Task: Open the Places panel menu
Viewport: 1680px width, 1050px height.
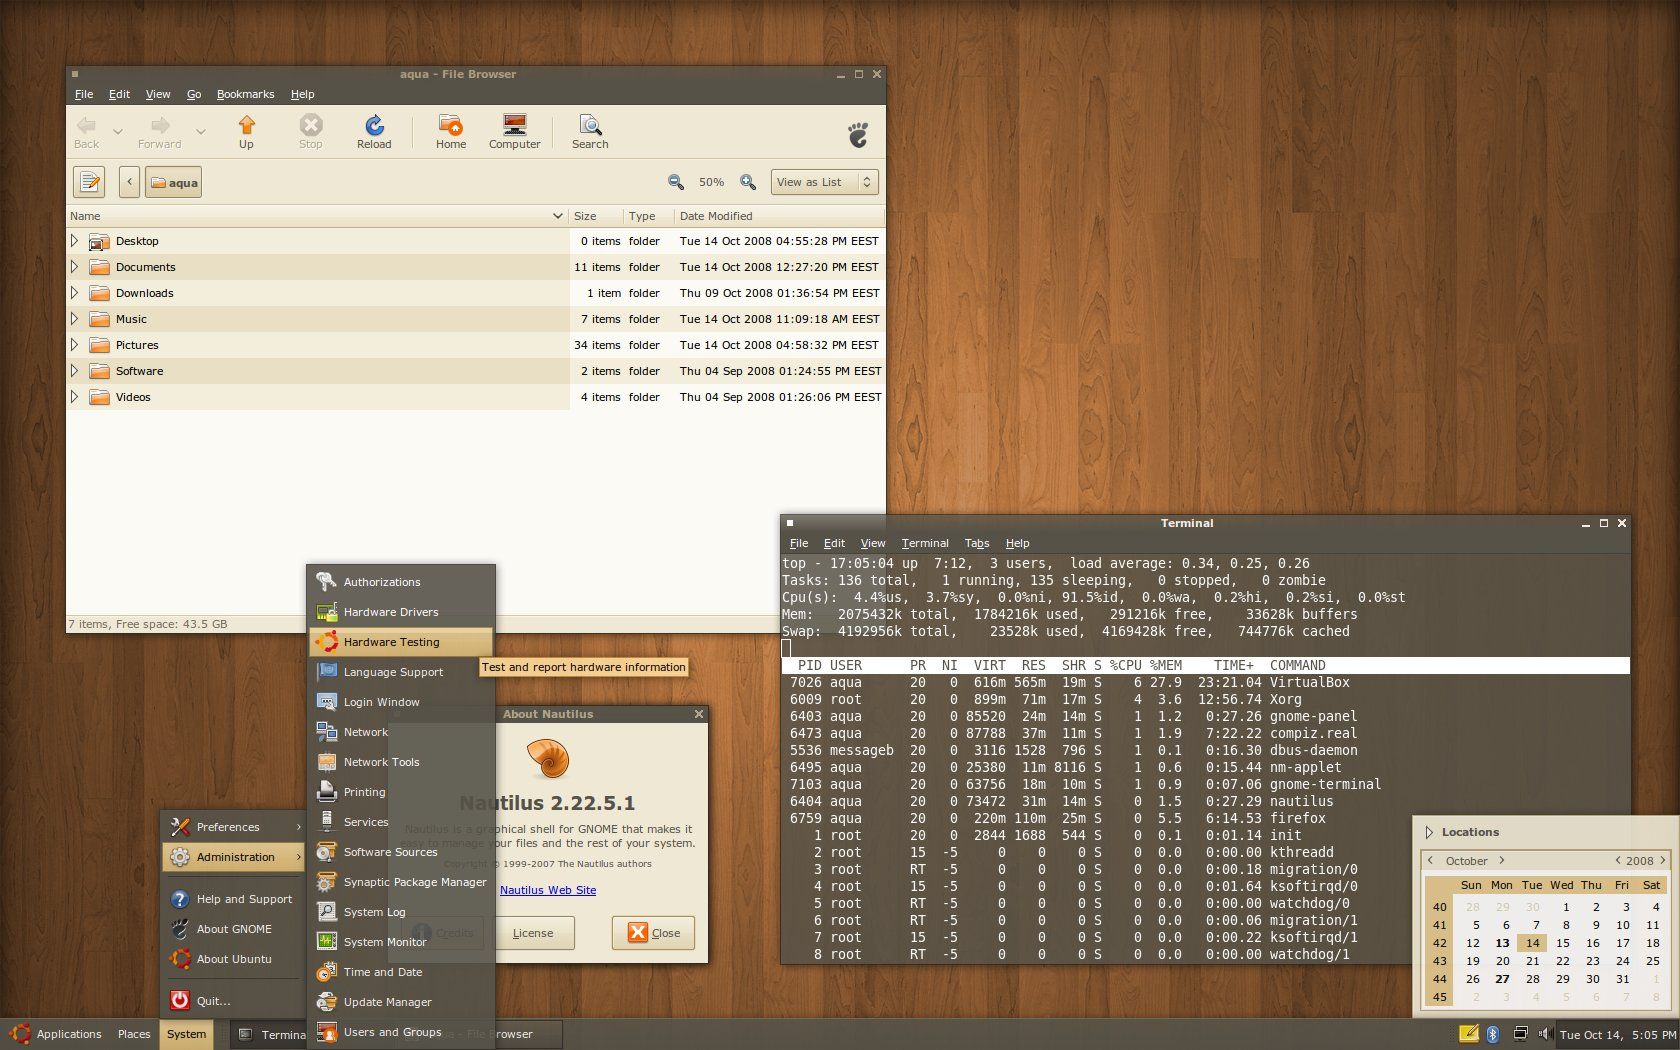Action: pyautogui.click(x=134, y=1034)
